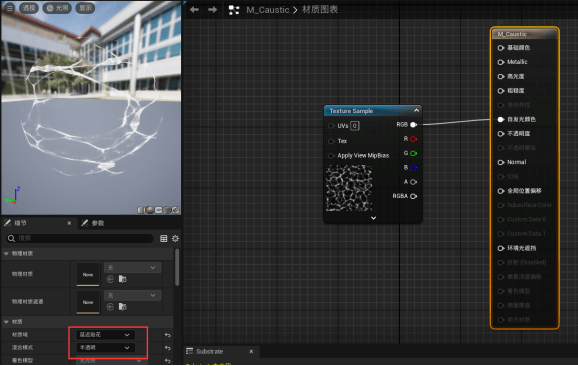This screenshot has height=366, width=578.
Task: Browse to 物理材质 asset in content browser
Action: (123, 279)
